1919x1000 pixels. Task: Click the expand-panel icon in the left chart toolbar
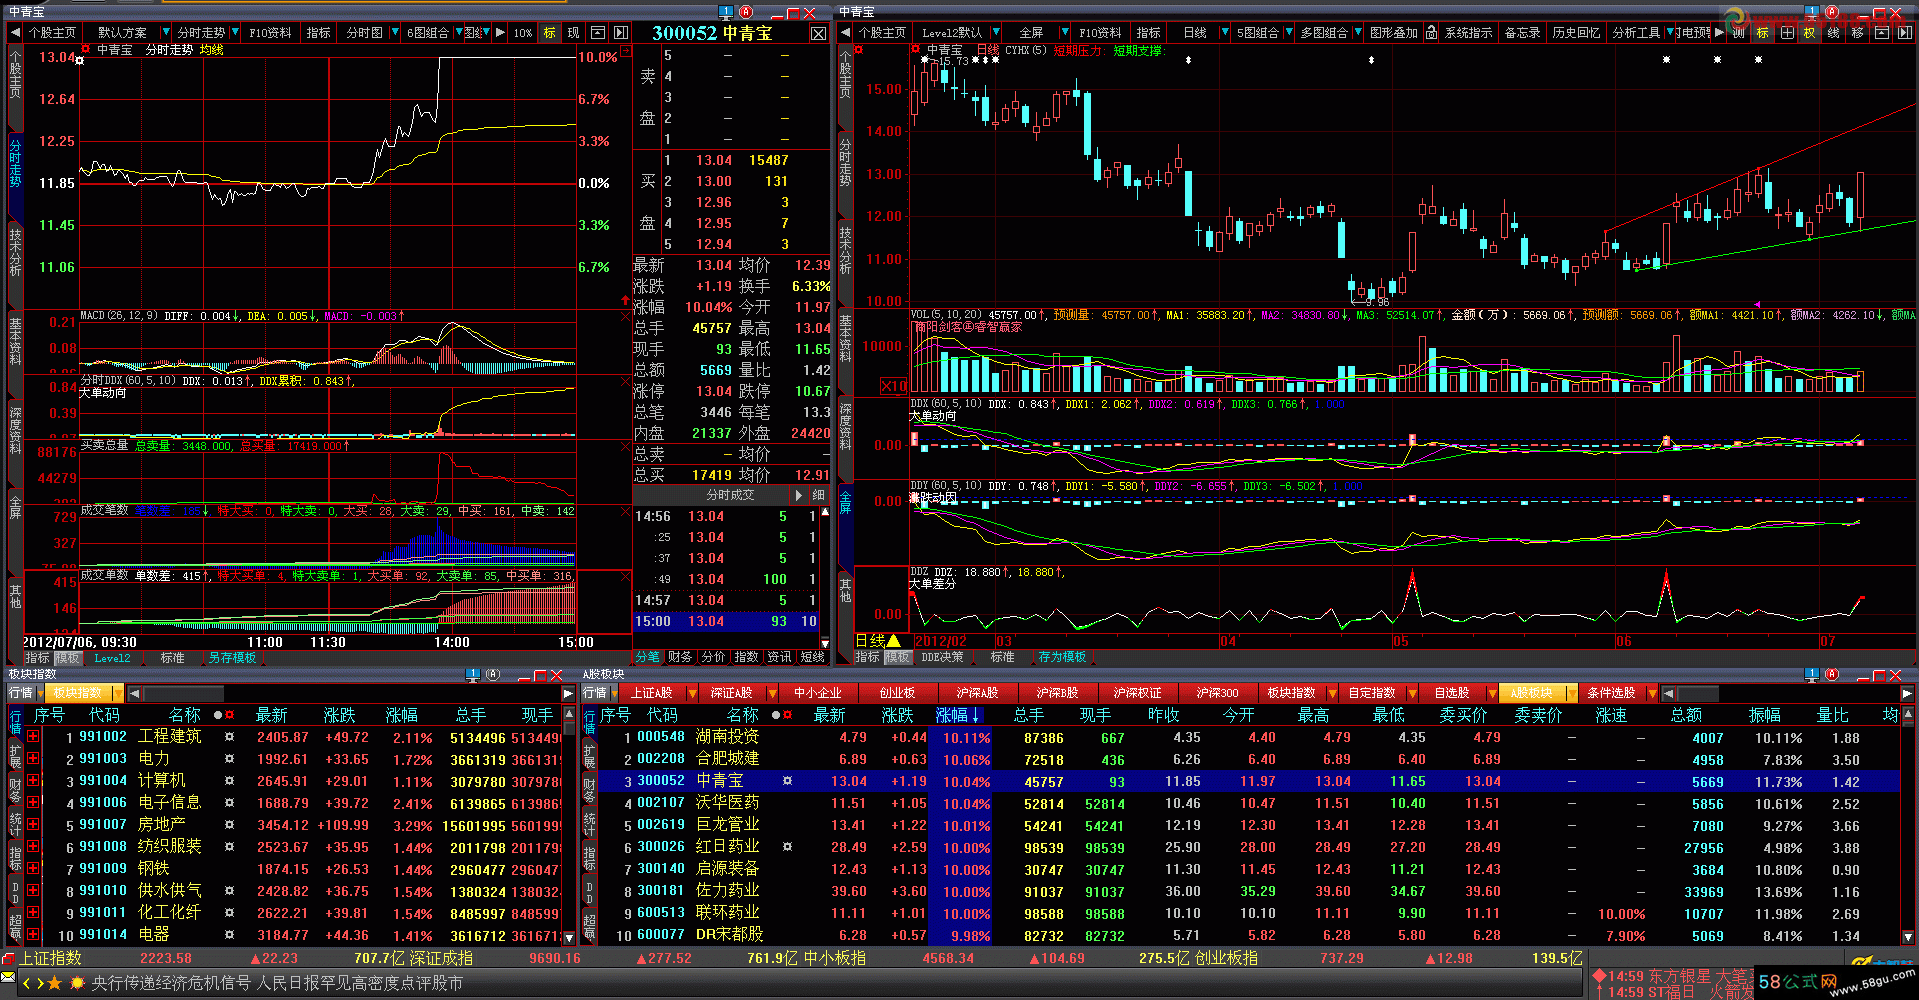point(598,32)
